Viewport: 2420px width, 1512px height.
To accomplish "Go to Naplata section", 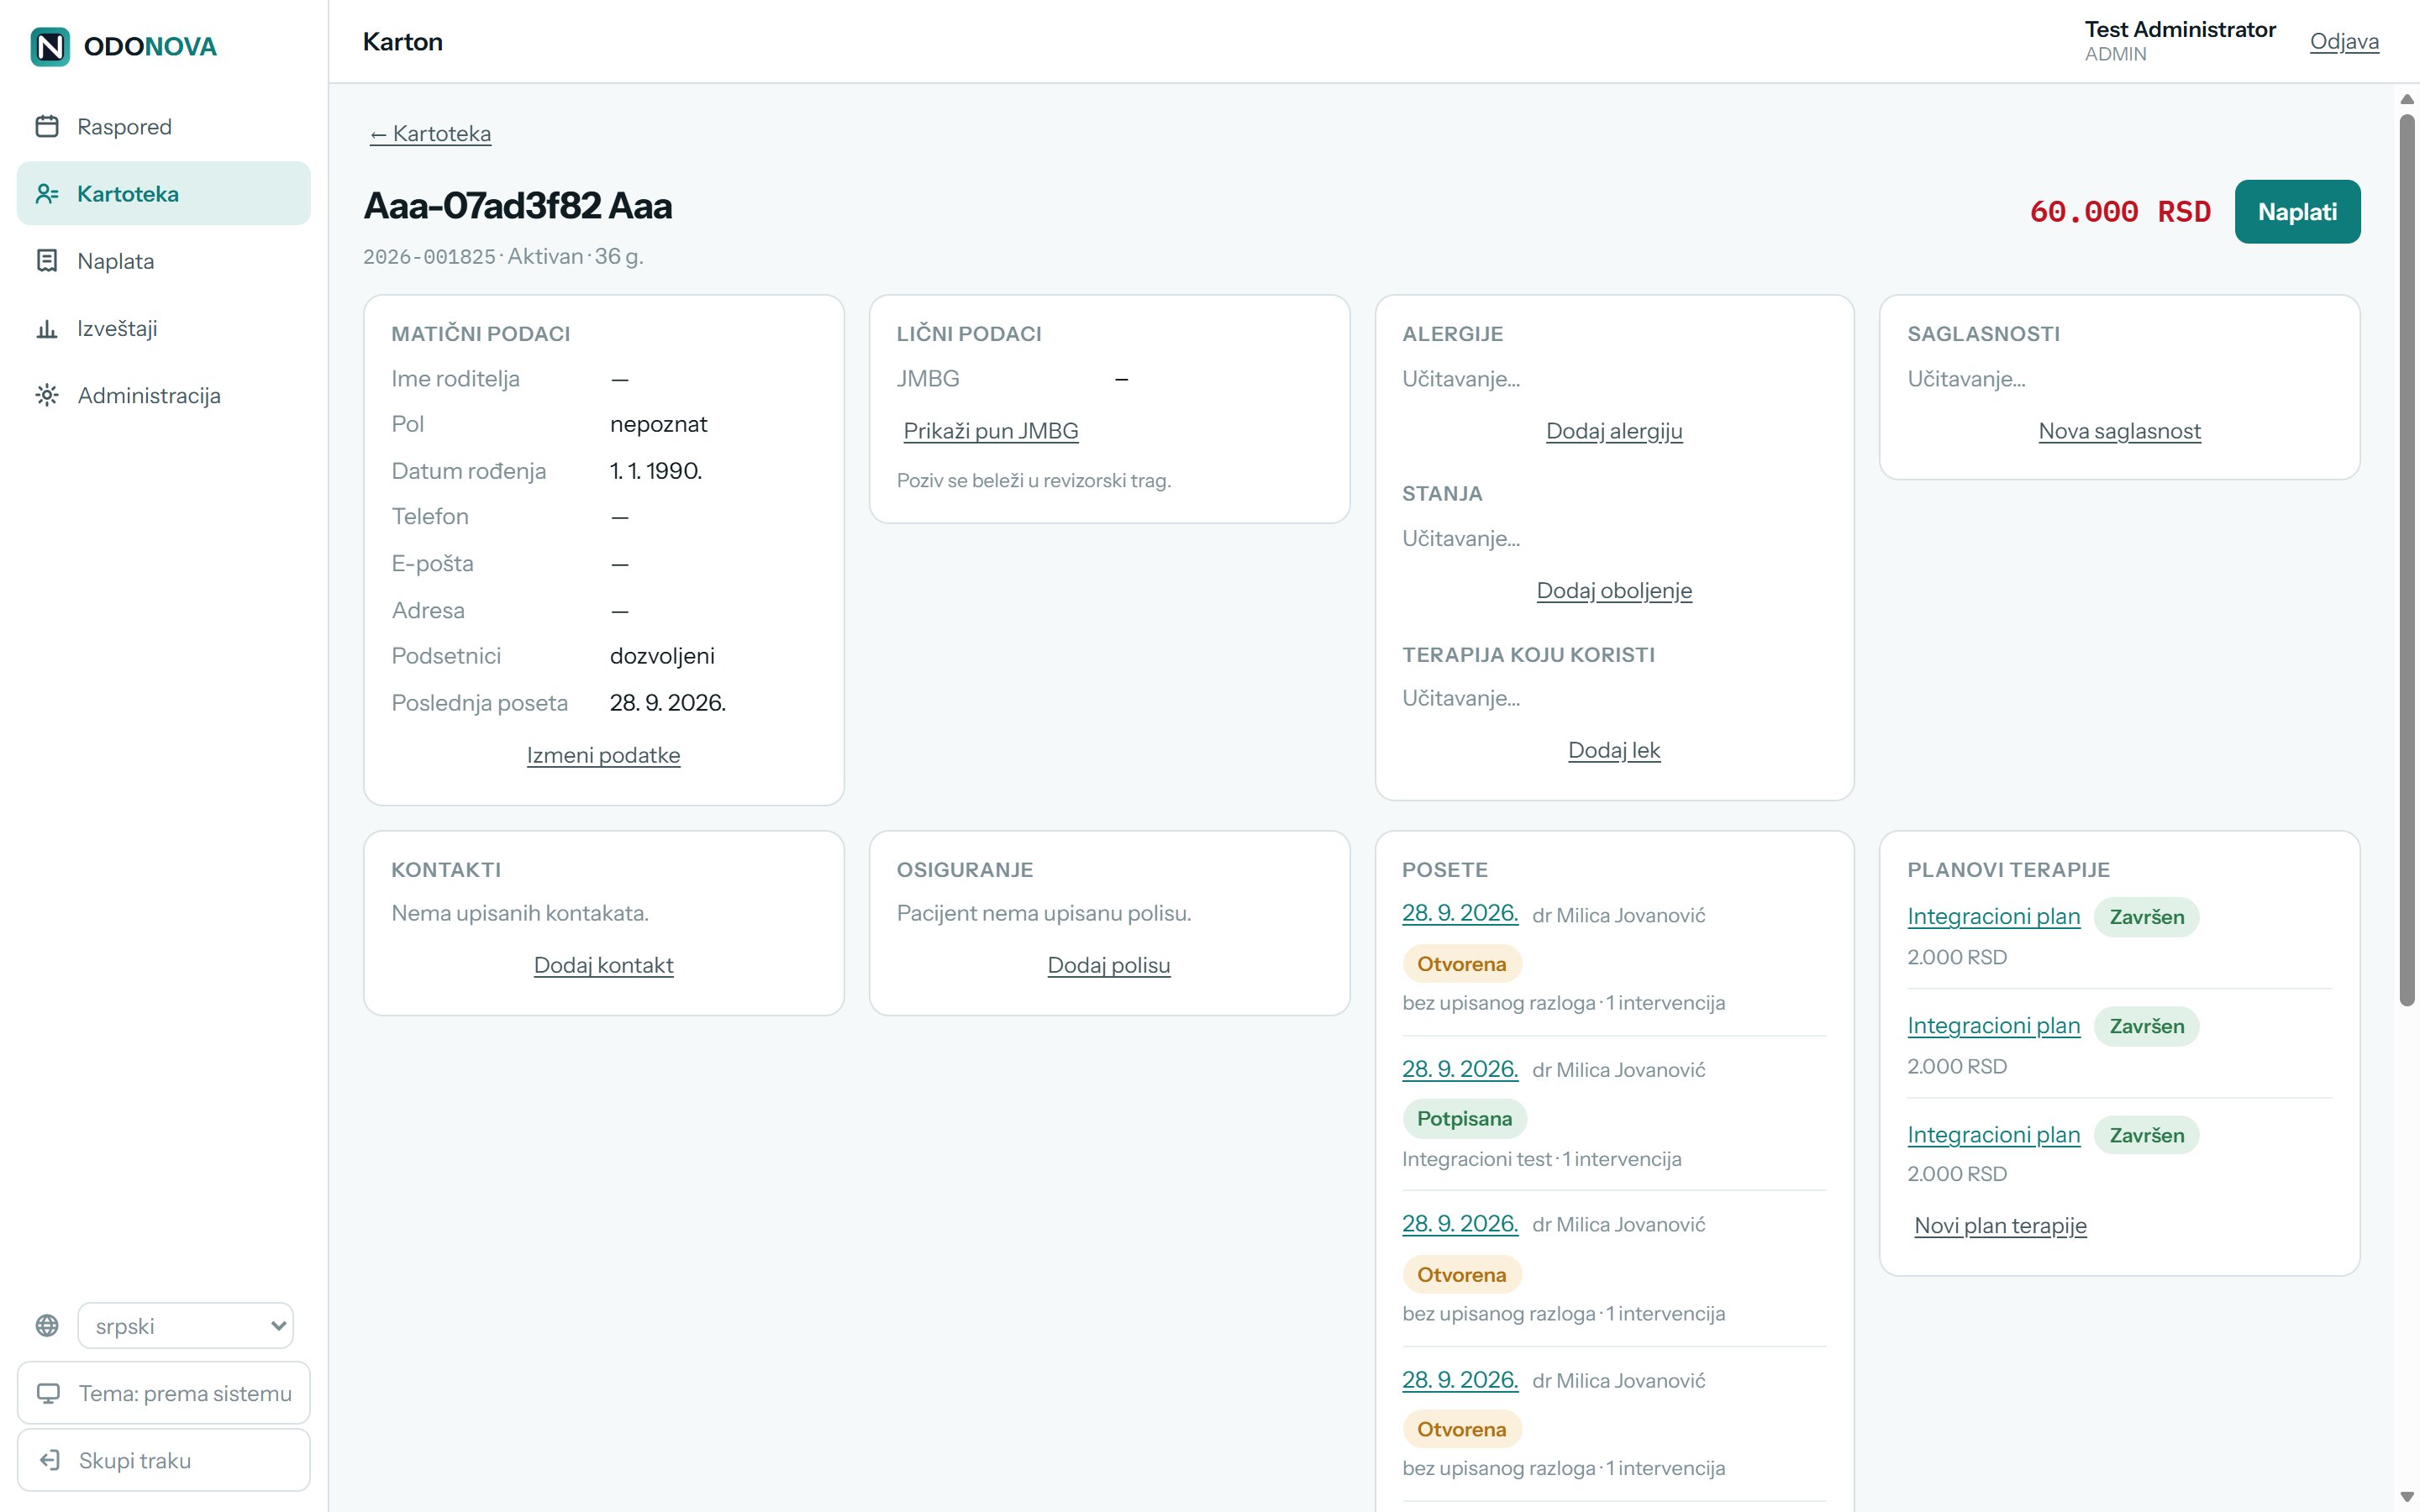I will pos(164,261).
